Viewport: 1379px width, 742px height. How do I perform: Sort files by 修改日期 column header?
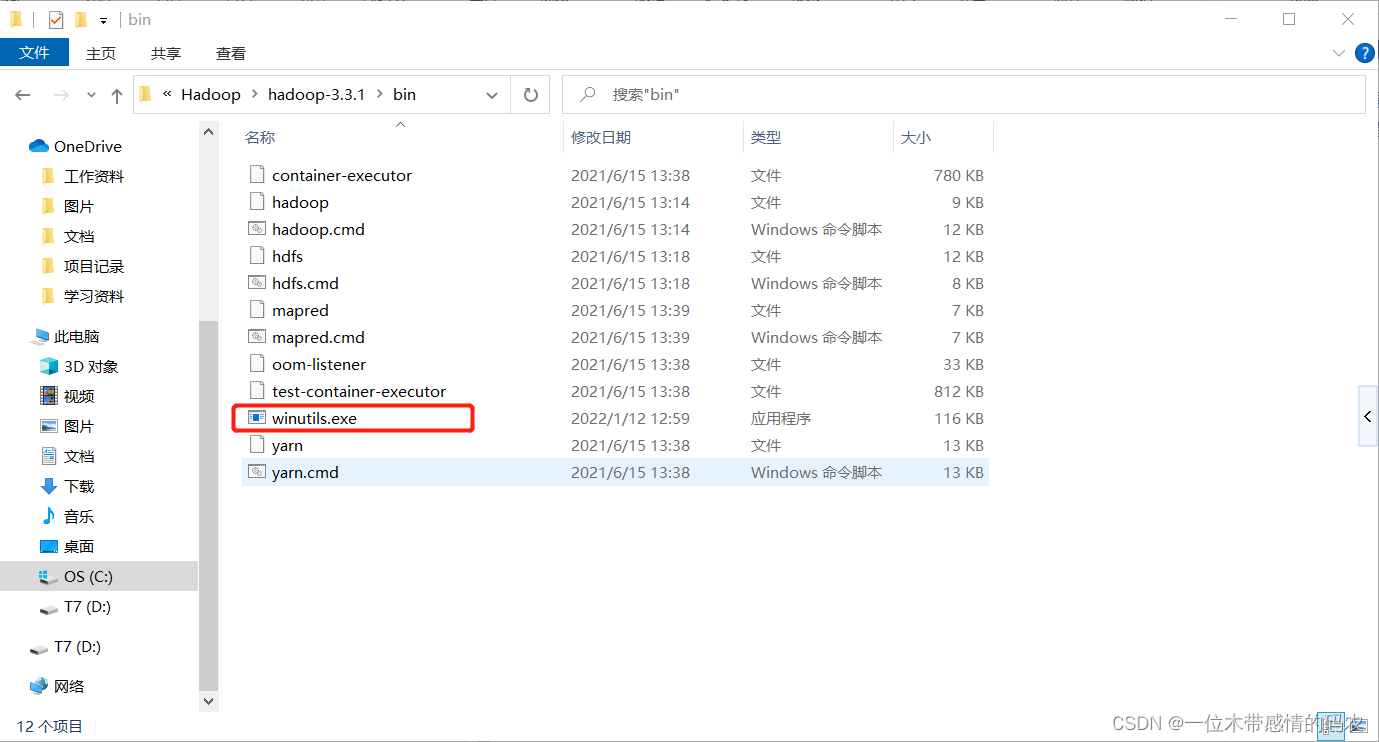coord(601,137)
